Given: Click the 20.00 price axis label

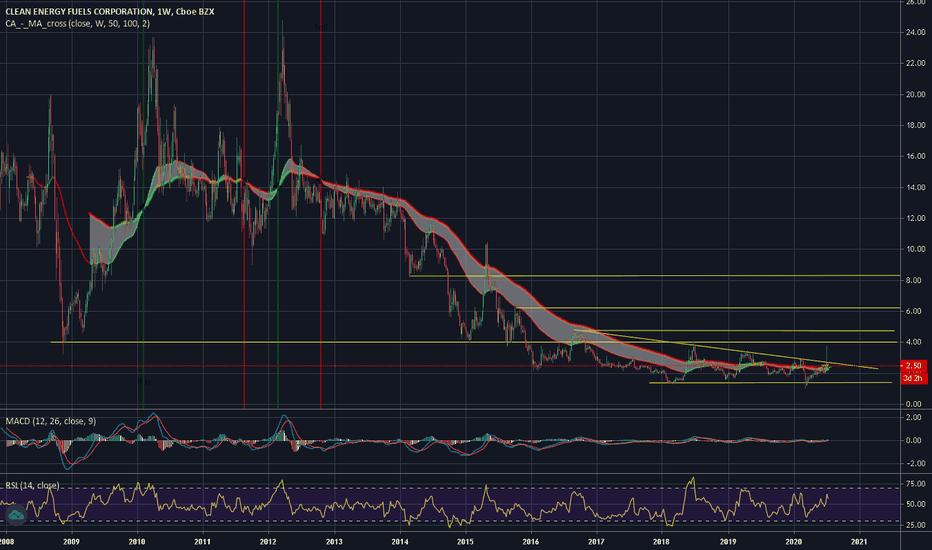Looking at the screenshot, I should point(915,95).
